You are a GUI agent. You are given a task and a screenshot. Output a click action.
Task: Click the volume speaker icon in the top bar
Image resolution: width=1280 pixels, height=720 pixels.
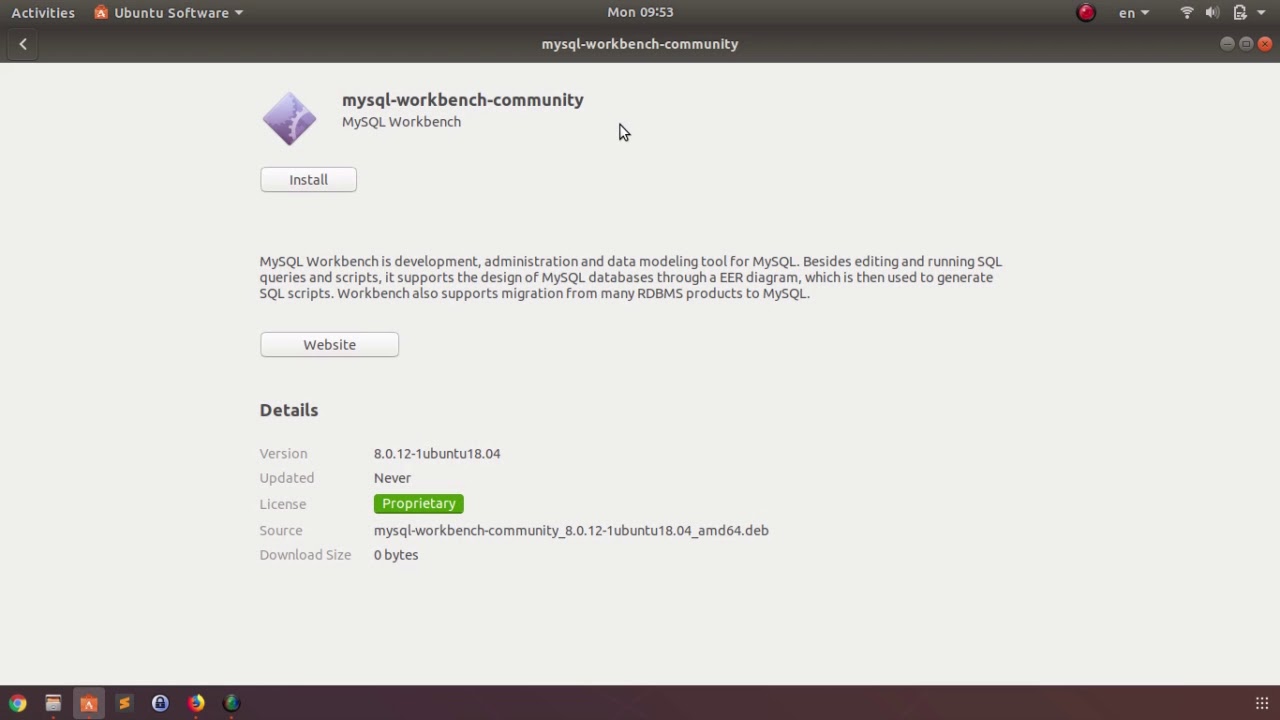pyautogui.click(x=1212, y=13)
